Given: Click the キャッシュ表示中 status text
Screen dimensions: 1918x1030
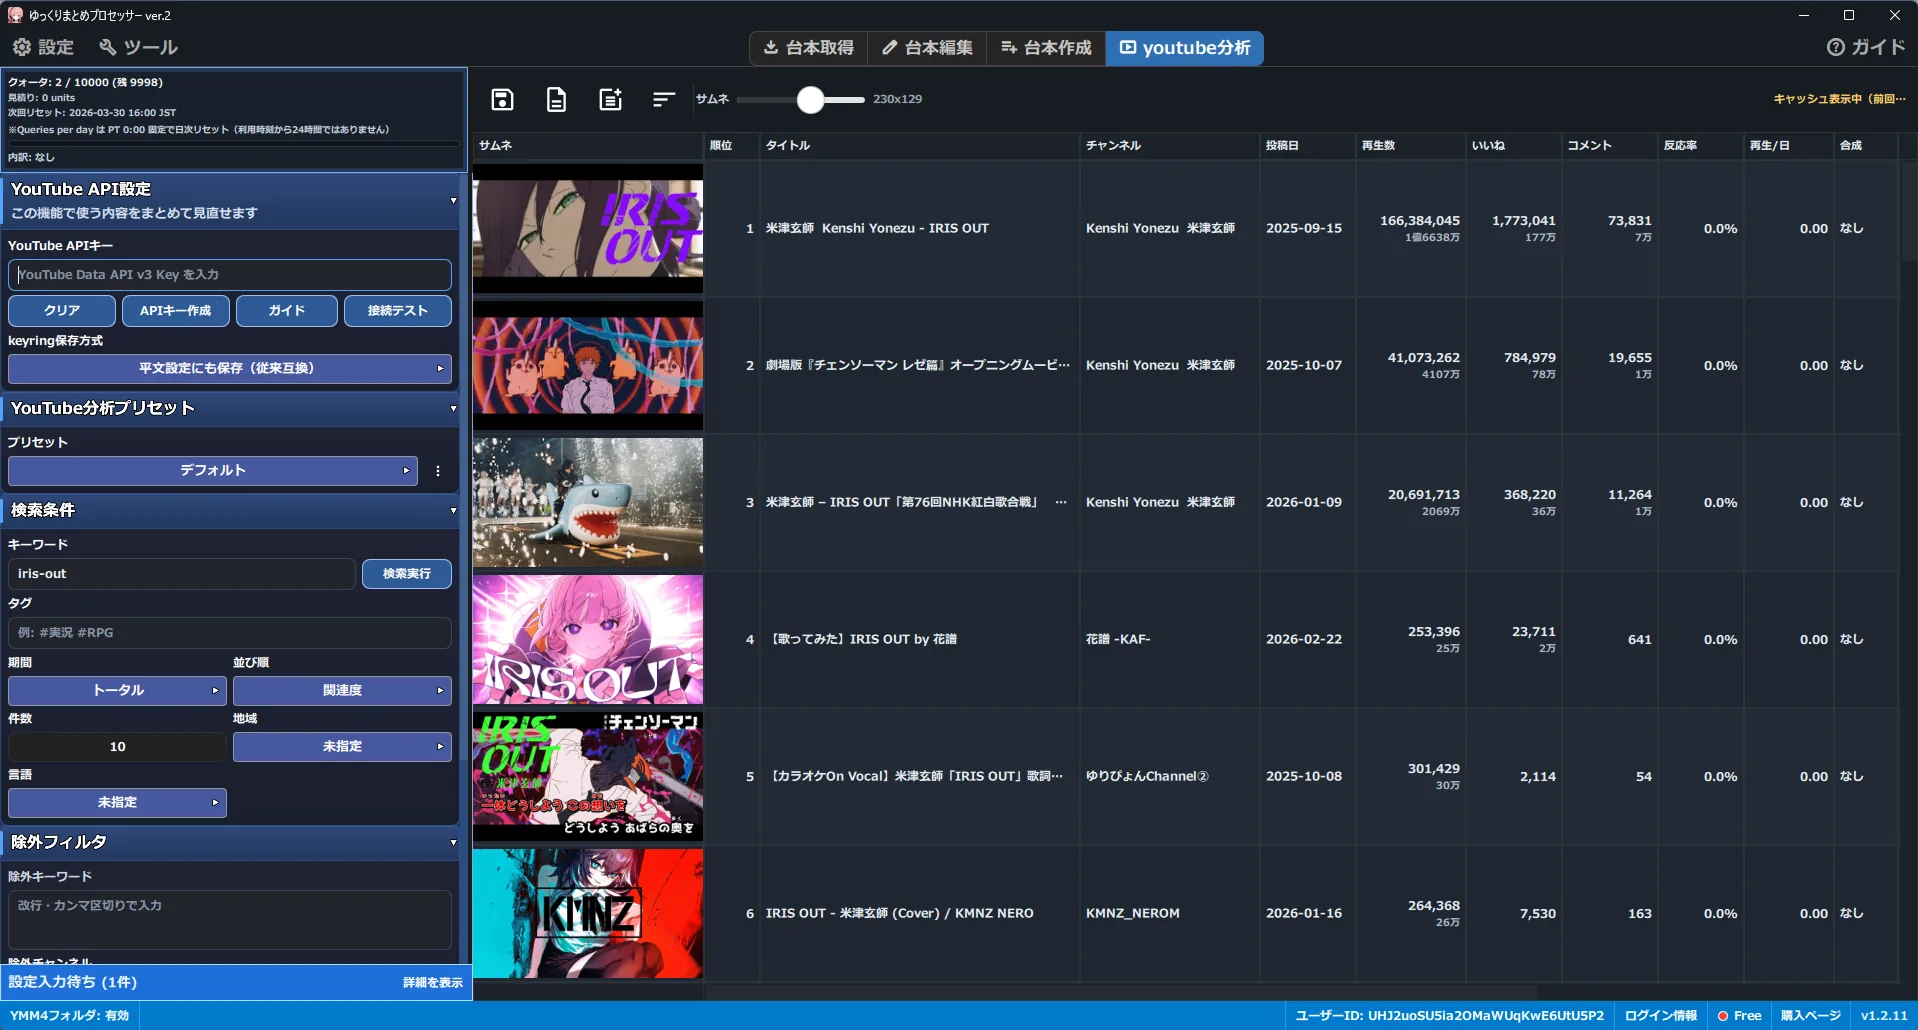Looking at the screenshot, I should (x=1839, y=99).
